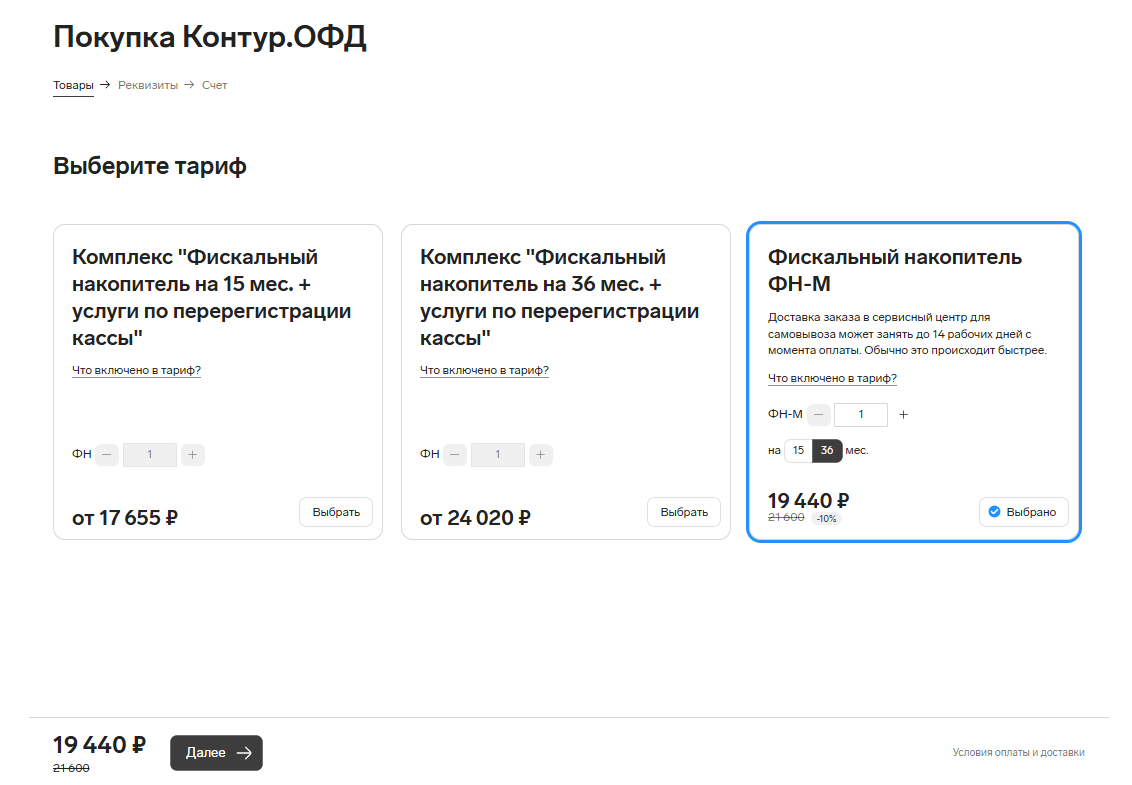Click ФН quantity field in 15 мес. card
This screenshot has width=1132, height=785.
point(150,455)
